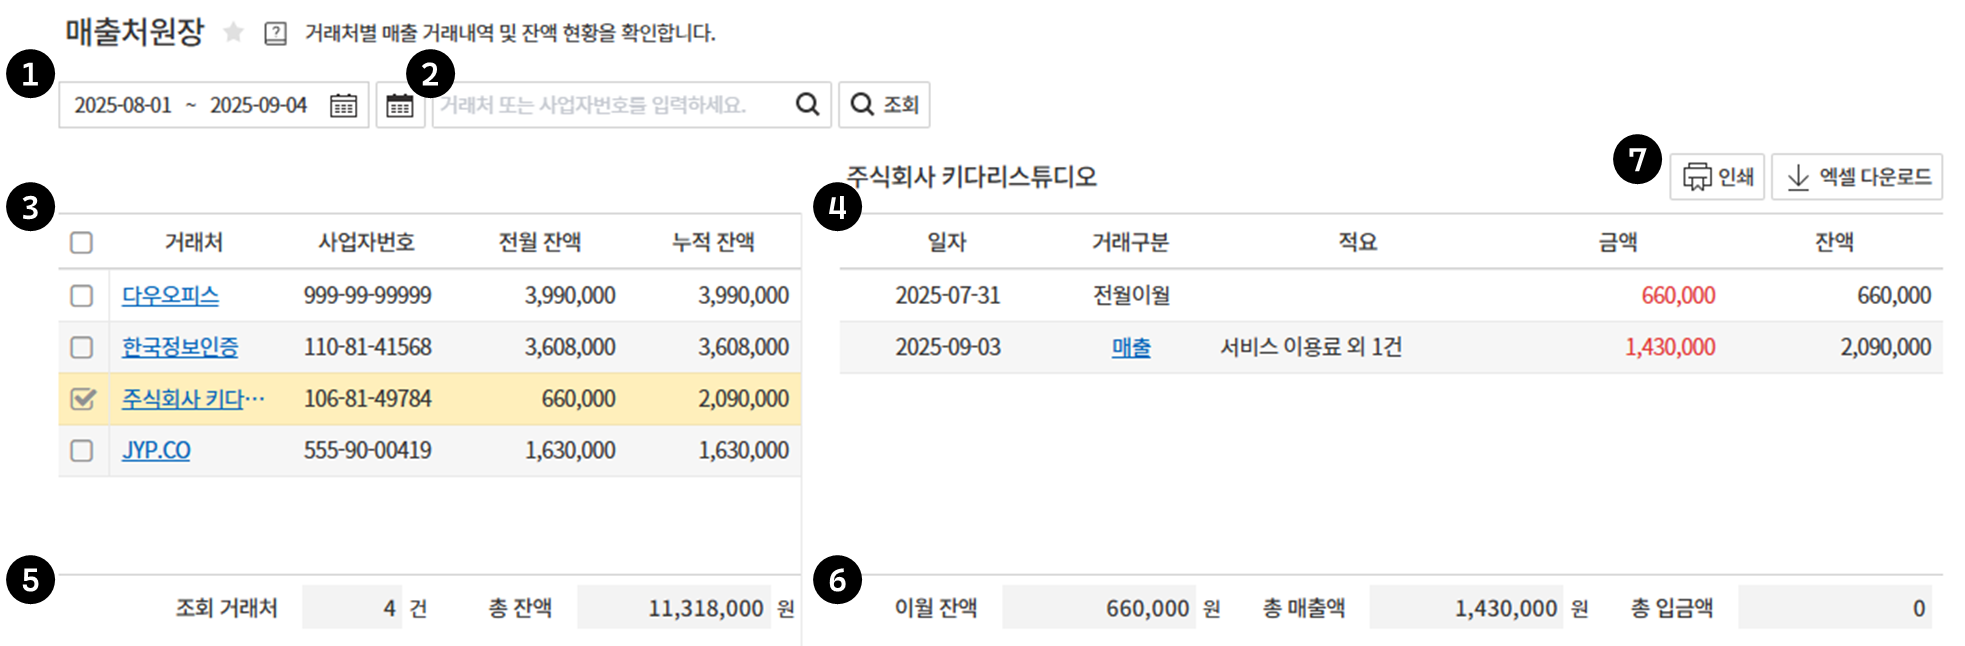Open the JYP.CO customer link
Viewport: 1965px width, 646px height.
(156, 451)
